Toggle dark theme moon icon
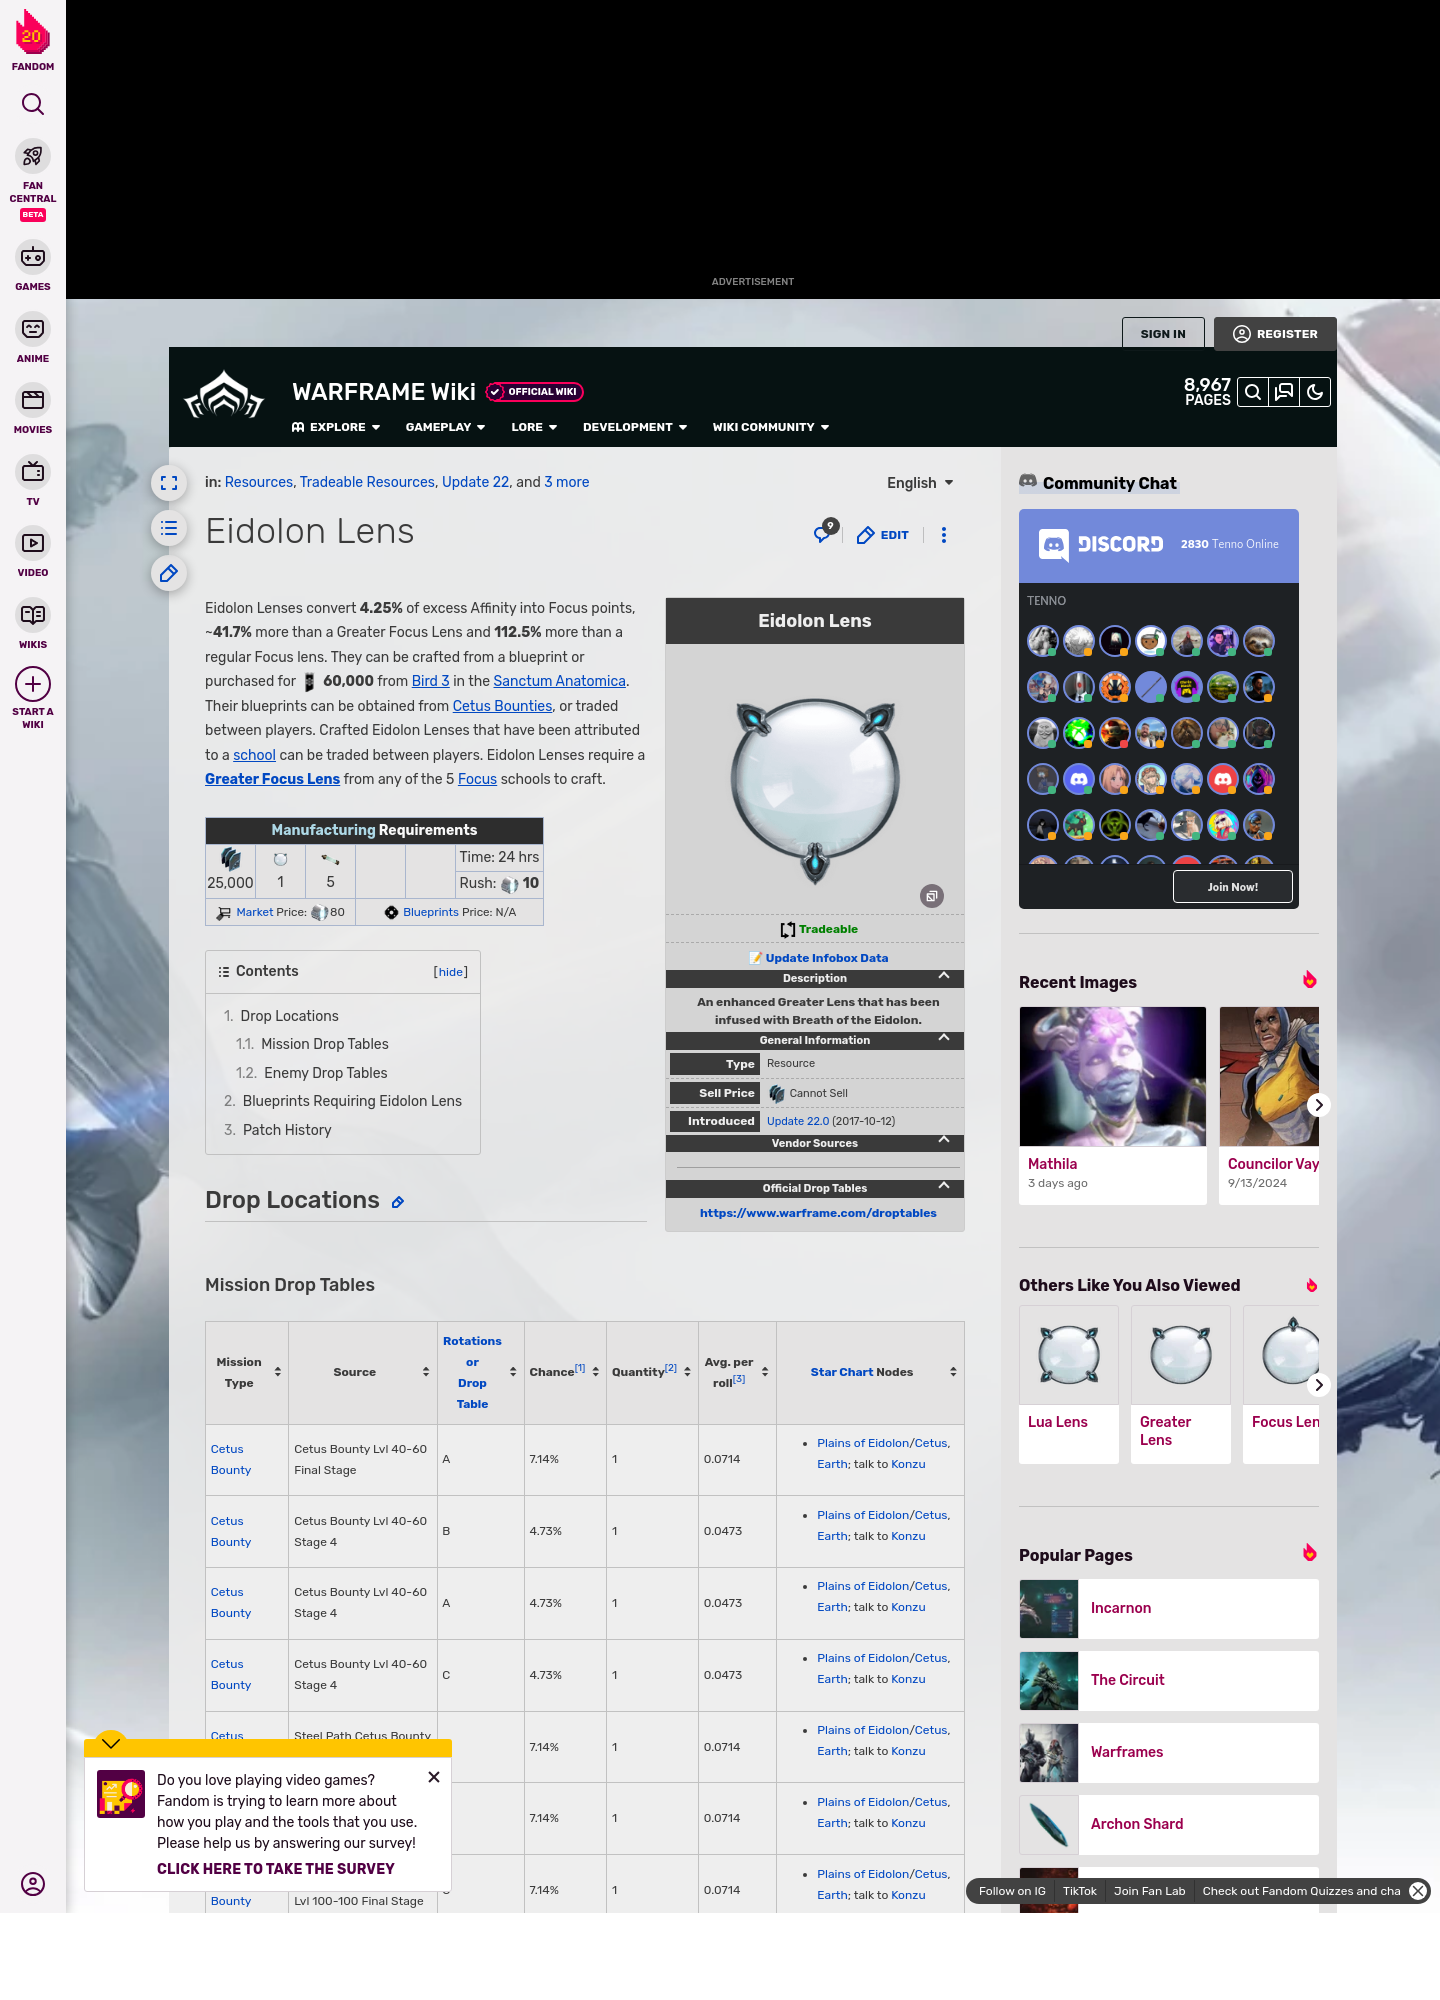1440x2000 pixels. [1315, 392]
